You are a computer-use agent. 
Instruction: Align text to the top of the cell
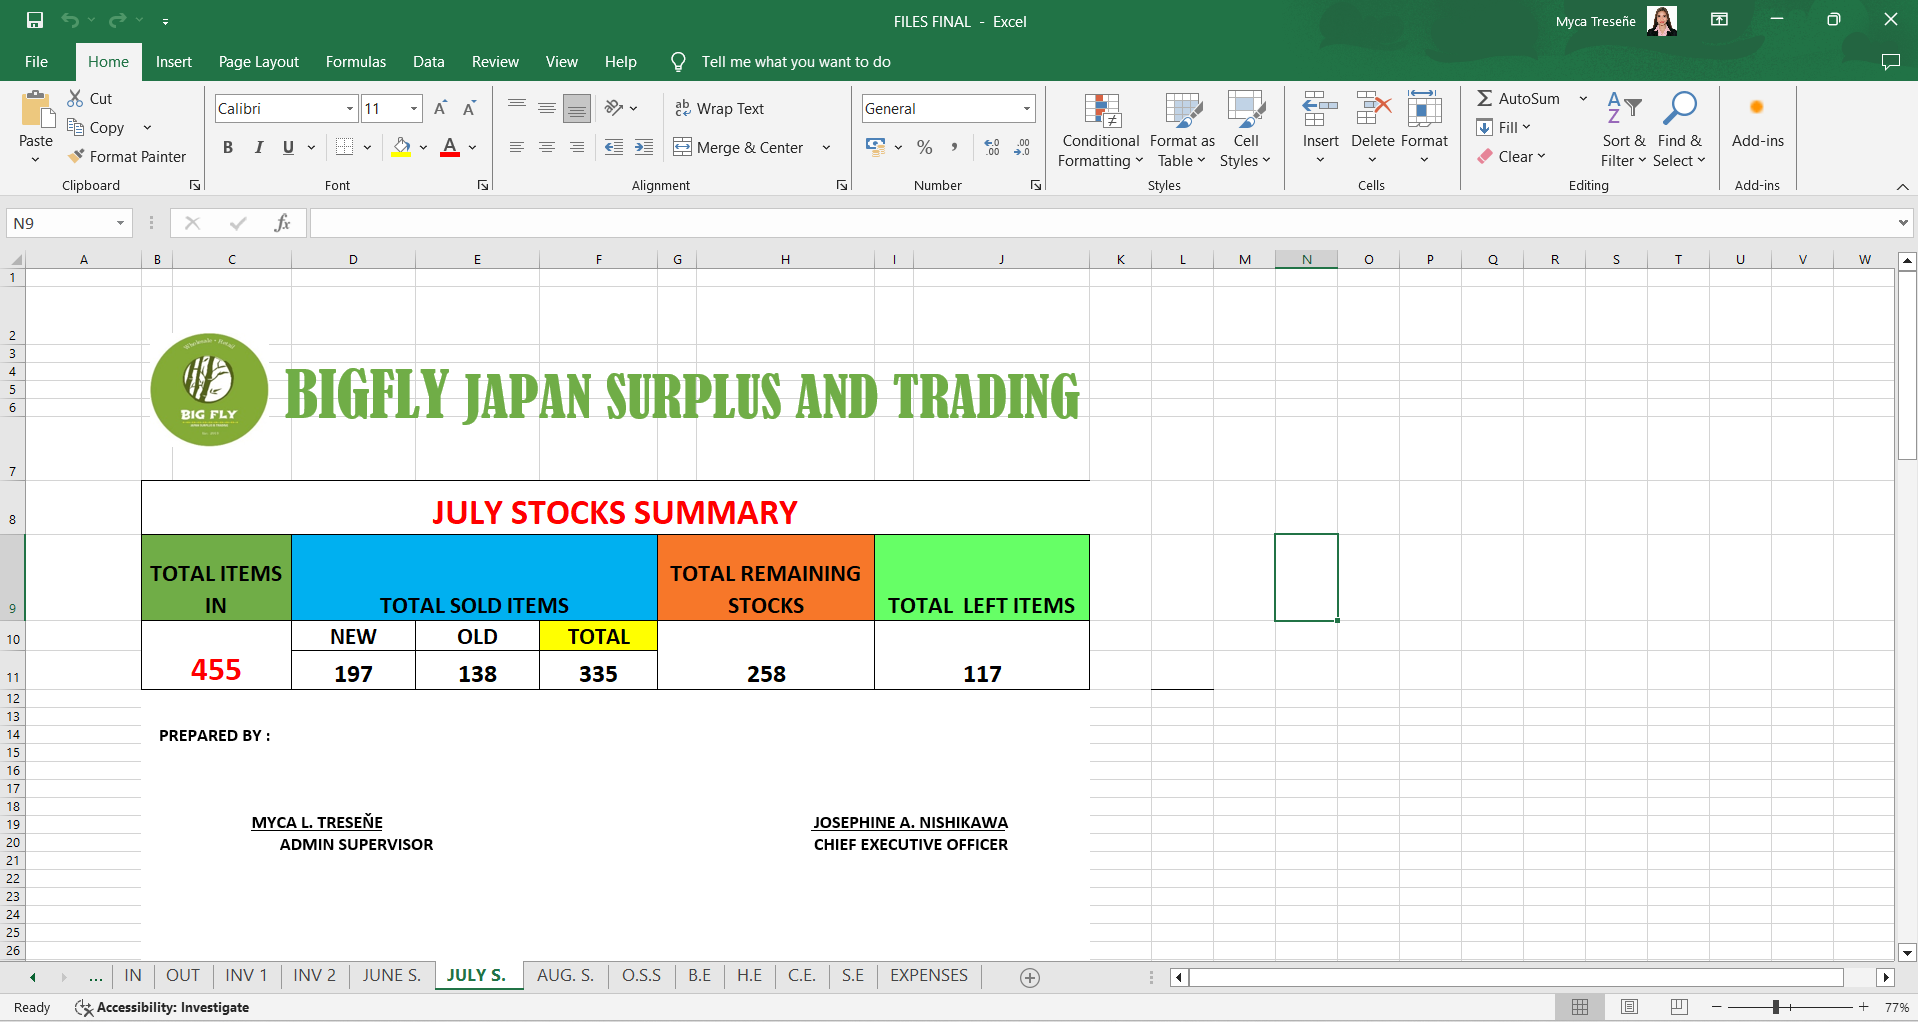[517, 107]
